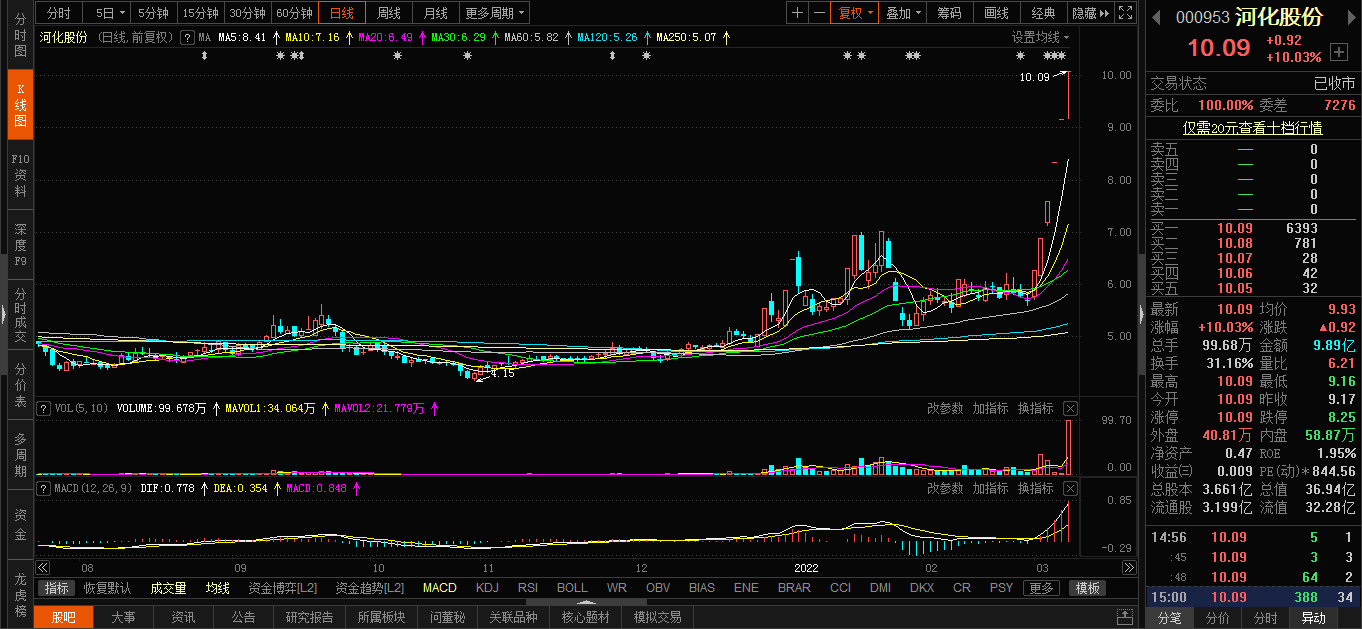This screenshot has width=1362, height=629.
Task: Toggle the RSI indicator
Action: click(528, 588)
